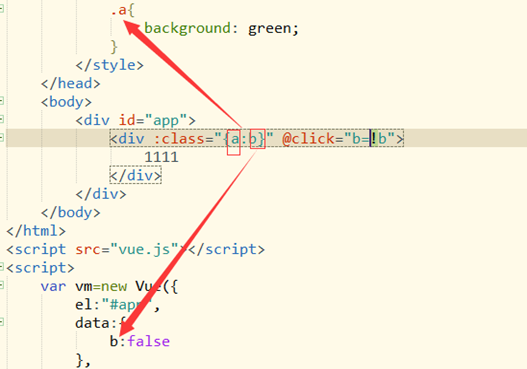Screen dimensions: 527x369
Task: Click the "}," closing the data object
Action: (83, 361)
